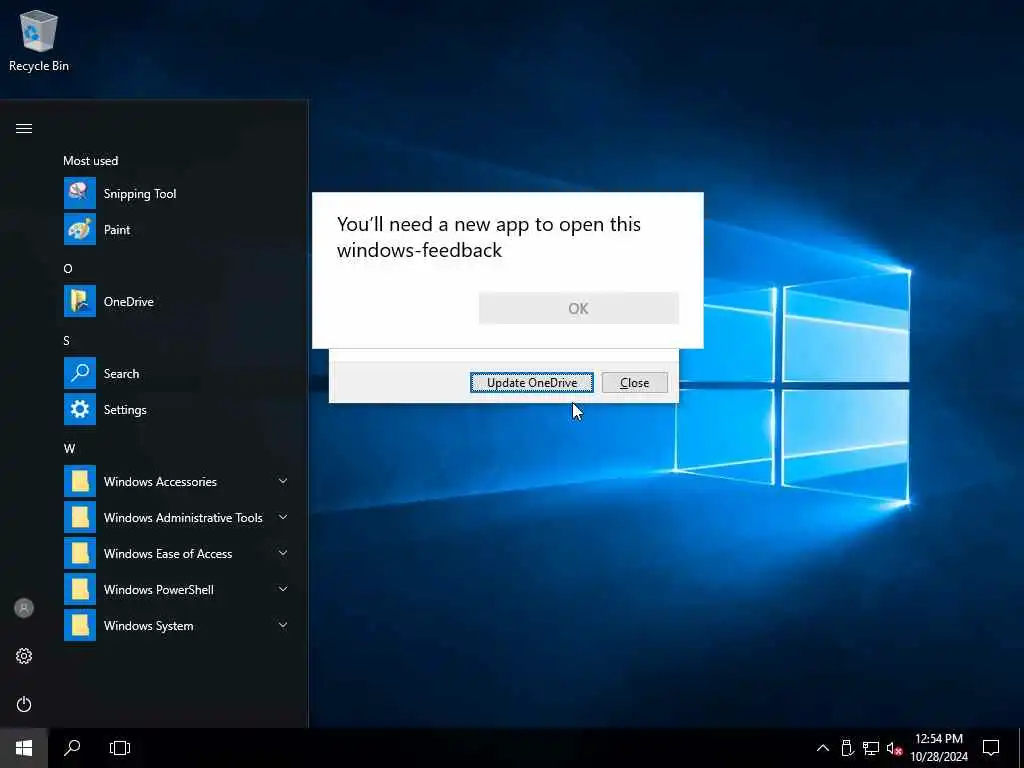The image size is (1024, 768).
Task: Click the muted volume tray icon
Action: pyautogui.click(x=894, y=748)
